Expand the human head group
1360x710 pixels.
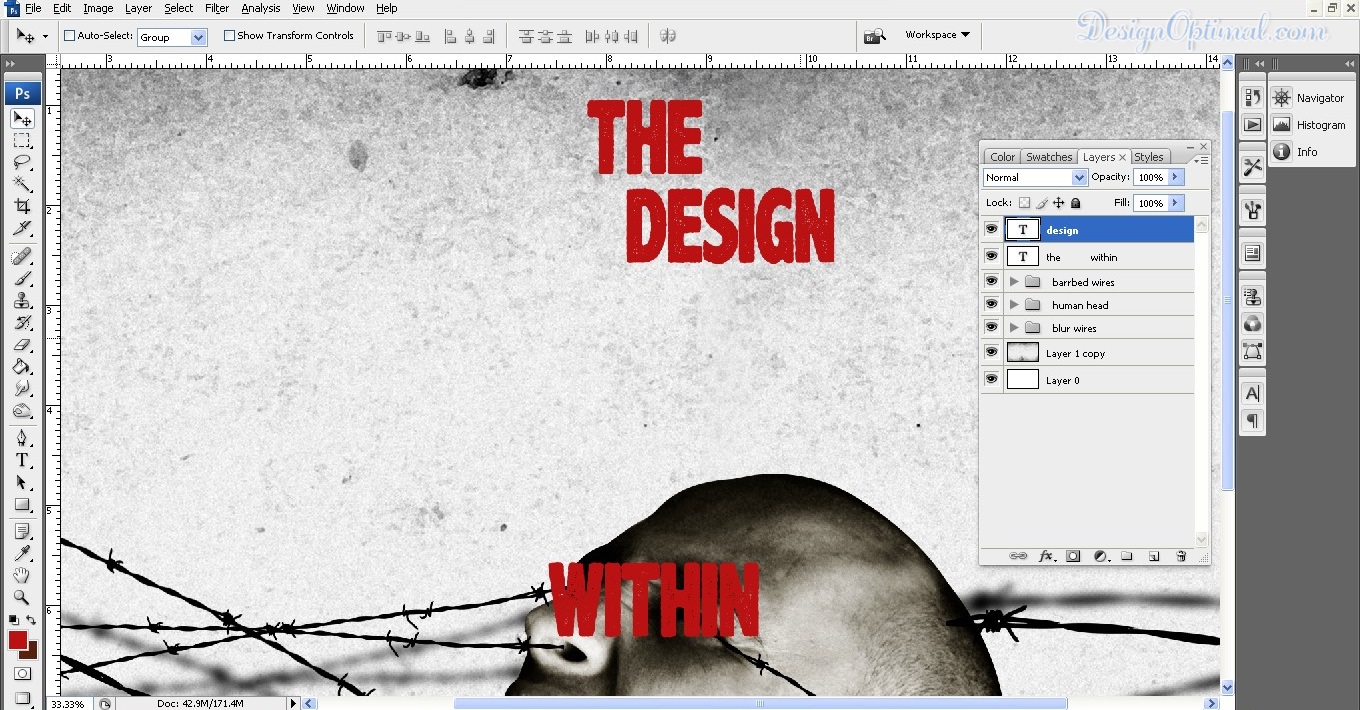[x=1014, y=305]
